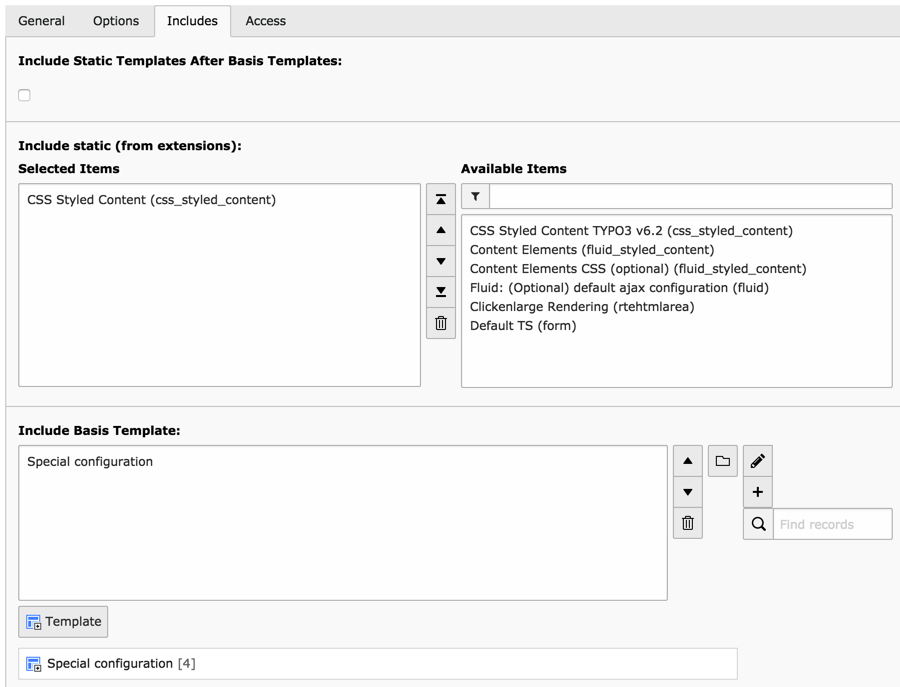Viewport: 900px width, 687px height.
Task: Move basis template down in list
Action: point(688,492)
